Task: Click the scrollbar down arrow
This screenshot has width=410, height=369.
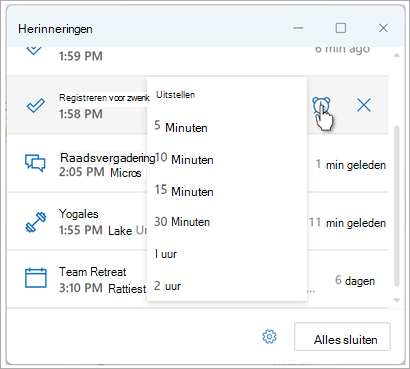Action: (396, 300)
